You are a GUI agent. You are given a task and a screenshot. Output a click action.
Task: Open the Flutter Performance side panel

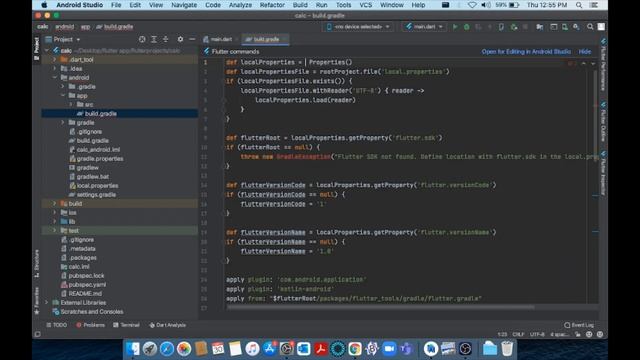603,64
